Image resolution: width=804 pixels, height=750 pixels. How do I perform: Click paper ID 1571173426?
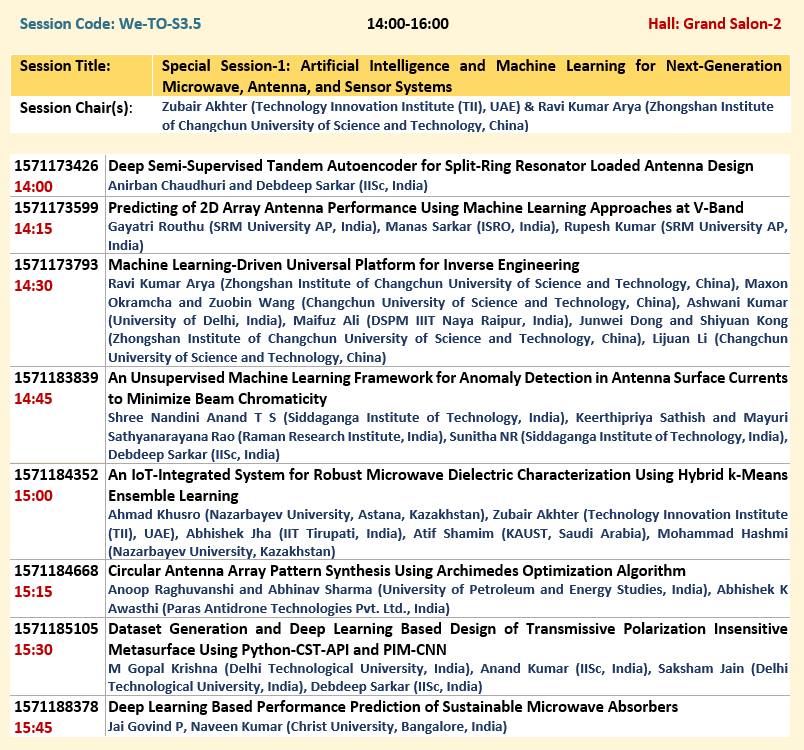coord(55,166)
